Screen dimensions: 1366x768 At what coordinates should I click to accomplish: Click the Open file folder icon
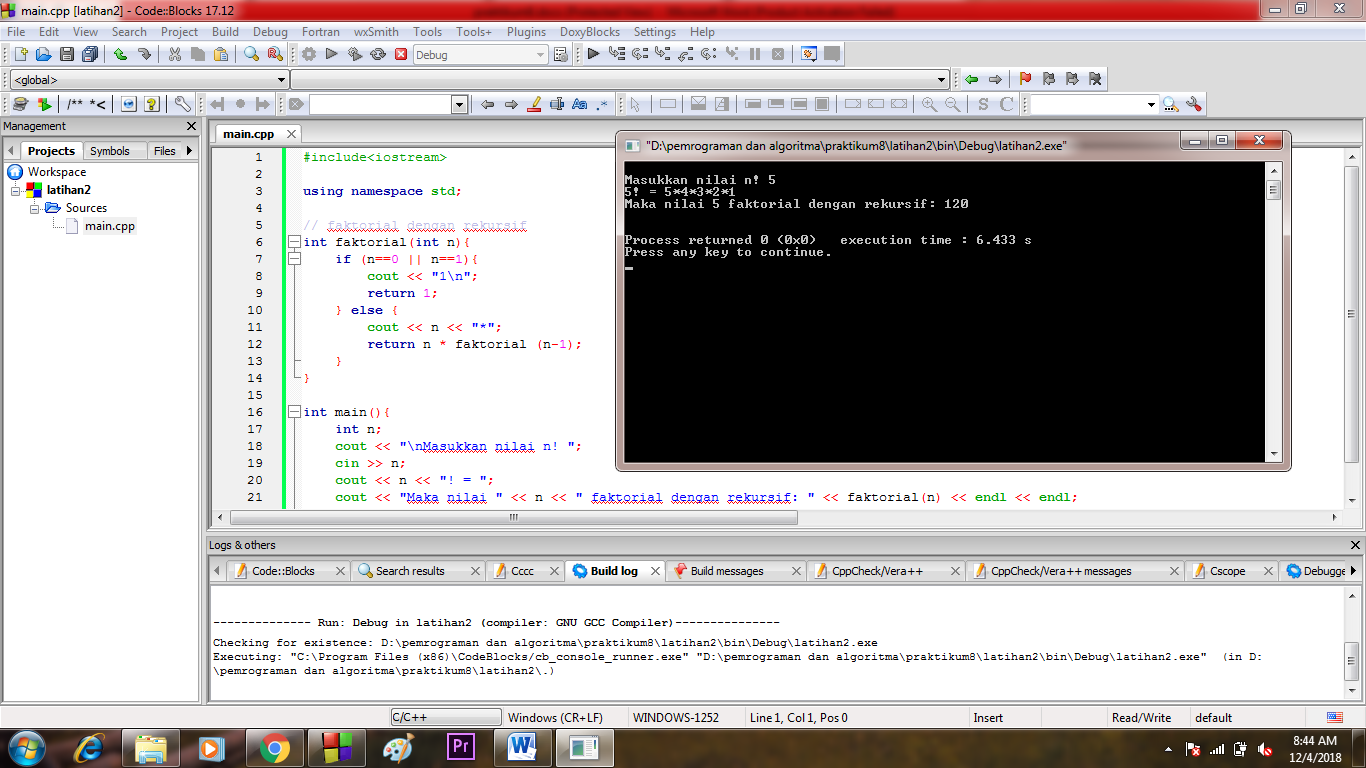43,54
